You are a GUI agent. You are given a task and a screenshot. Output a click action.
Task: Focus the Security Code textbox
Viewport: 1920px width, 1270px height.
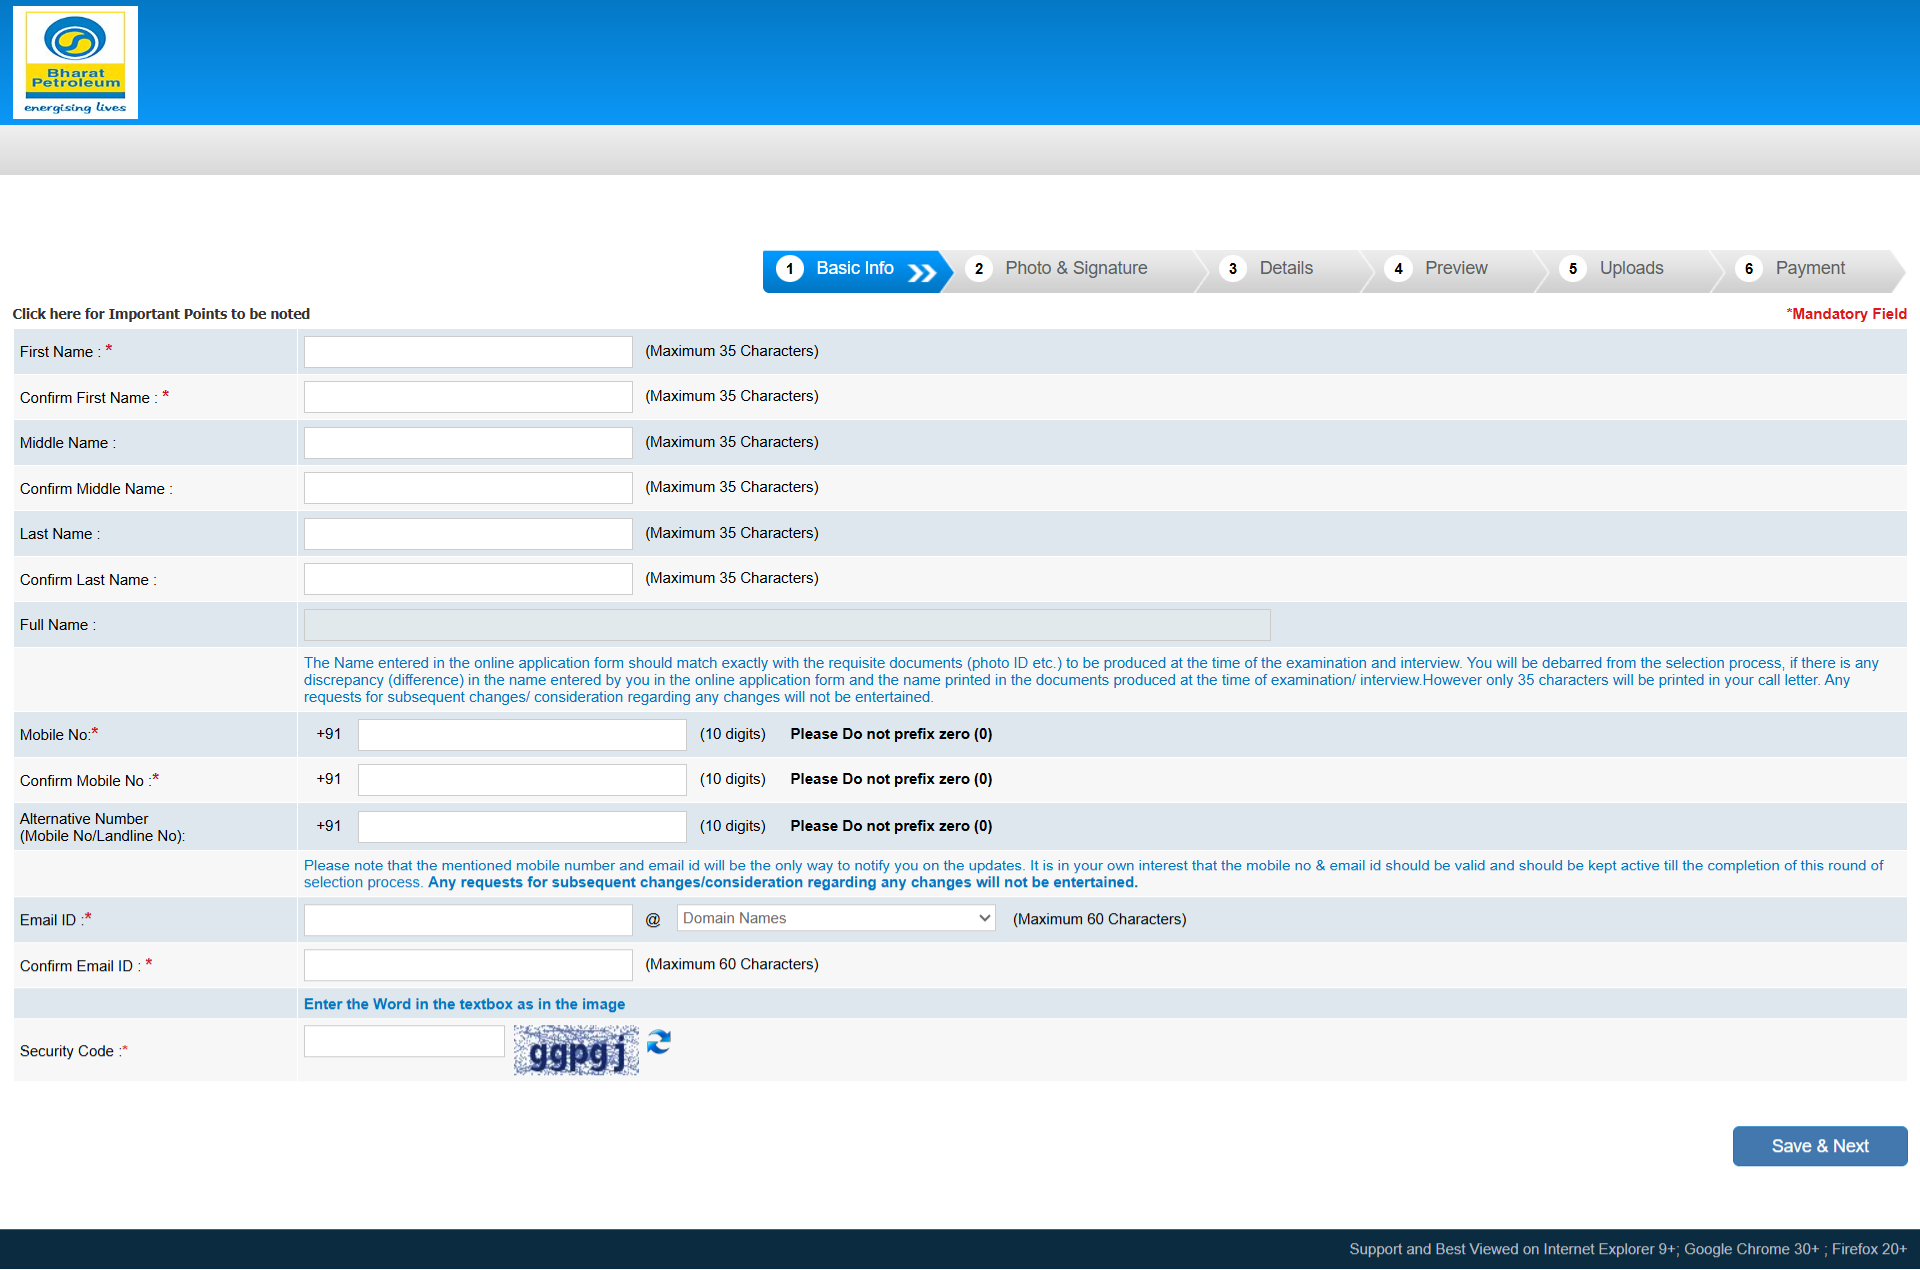(404, 1042)
